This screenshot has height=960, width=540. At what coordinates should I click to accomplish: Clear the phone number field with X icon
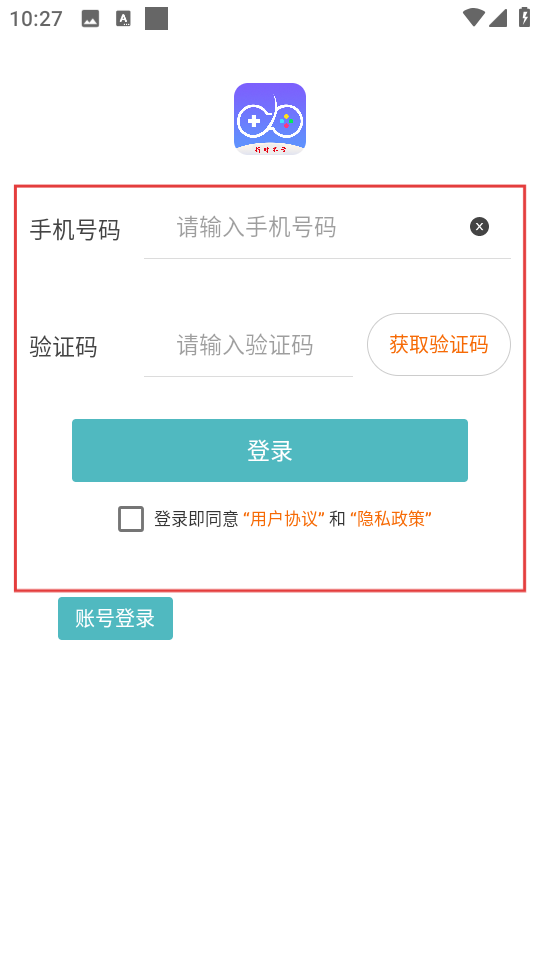click(x=479, y=227)
